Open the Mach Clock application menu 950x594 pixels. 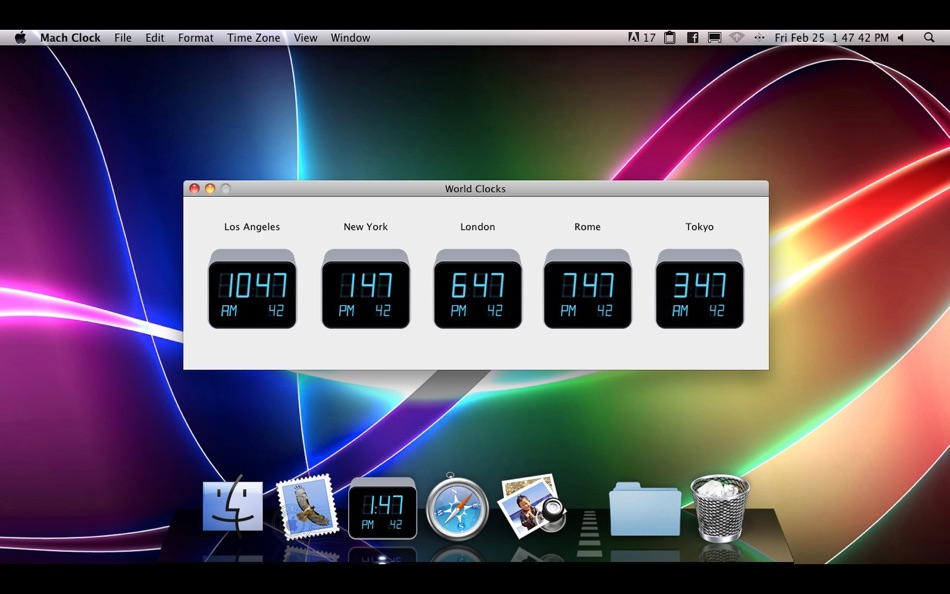click(x=70, y=38)
